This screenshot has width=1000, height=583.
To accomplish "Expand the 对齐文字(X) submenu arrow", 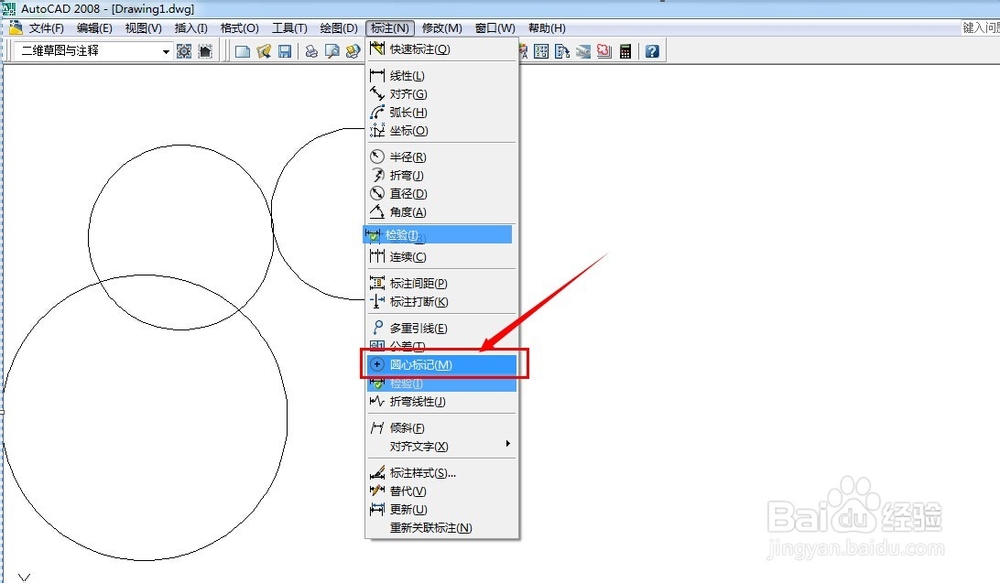I will coord(508,443).
